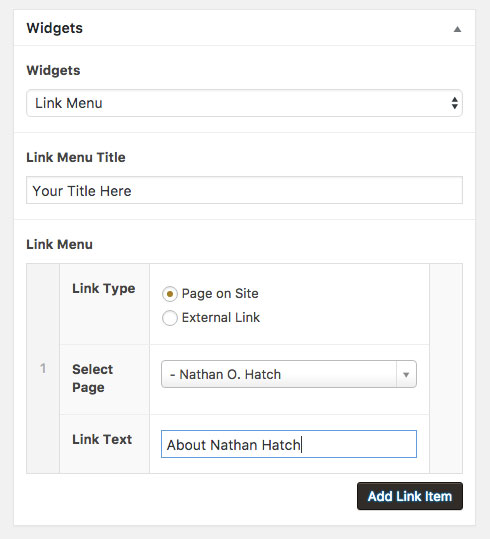Click the Widgets field label above the dropdown
This screenshot has width=490, height=539.
(53, 70)
